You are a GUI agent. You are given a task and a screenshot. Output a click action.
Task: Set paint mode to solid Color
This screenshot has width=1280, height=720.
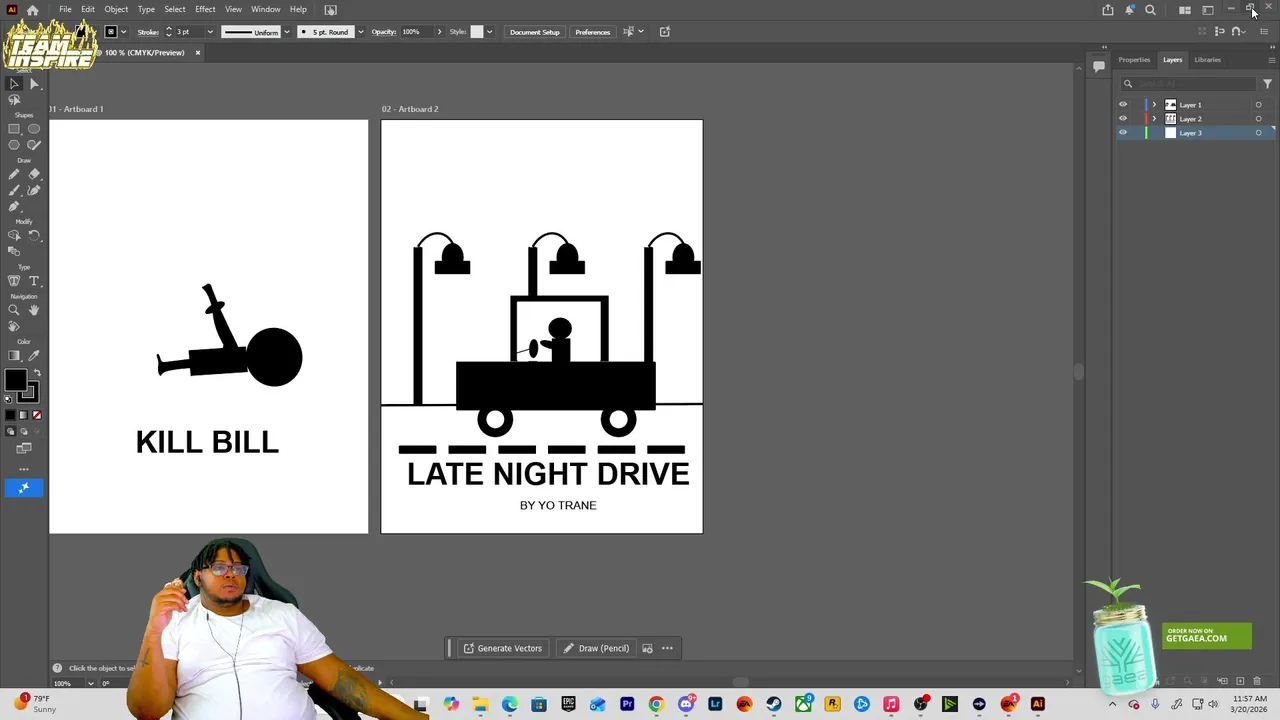[11, 415]
